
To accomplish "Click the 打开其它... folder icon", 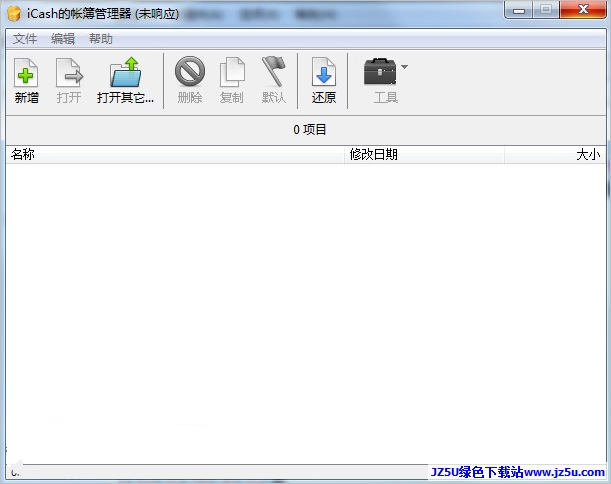I will point(125,72).
